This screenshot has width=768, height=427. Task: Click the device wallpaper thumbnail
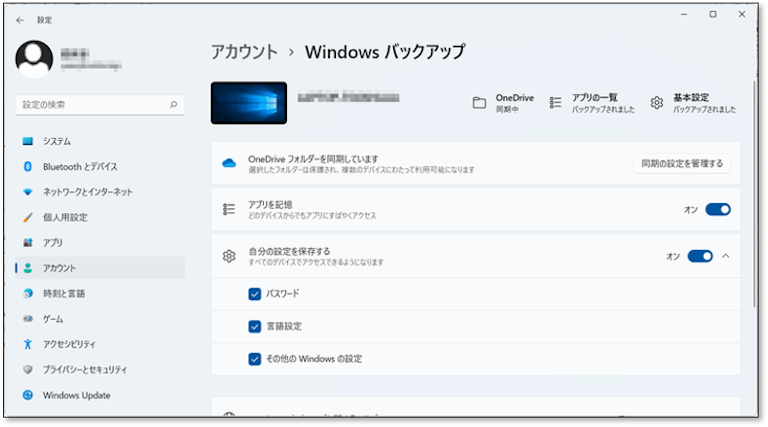pyautogui.click(x=249, y=103)
